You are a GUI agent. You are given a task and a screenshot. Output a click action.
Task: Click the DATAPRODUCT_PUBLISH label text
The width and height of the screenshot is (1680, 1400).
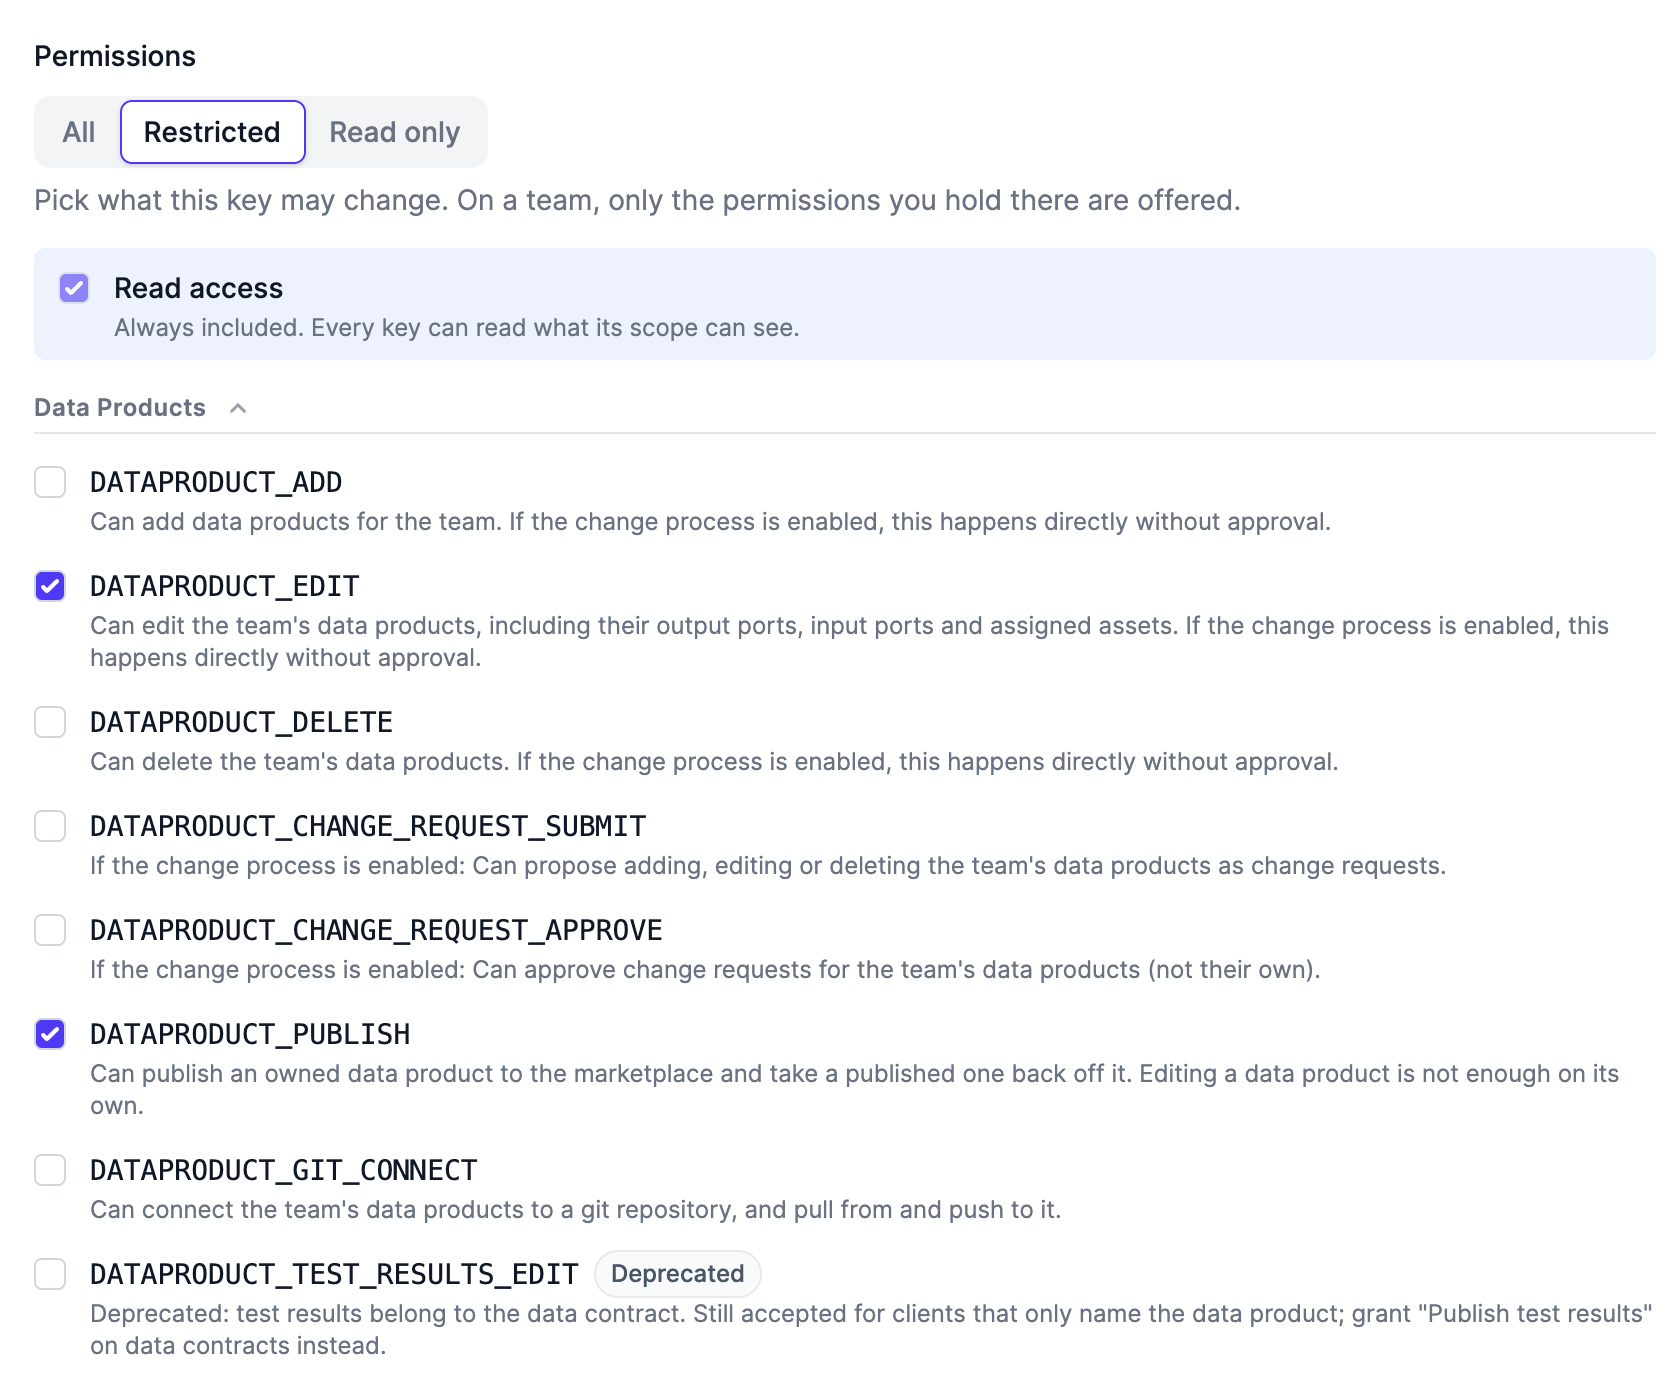pyautogui.click(x=250, y=1034)
